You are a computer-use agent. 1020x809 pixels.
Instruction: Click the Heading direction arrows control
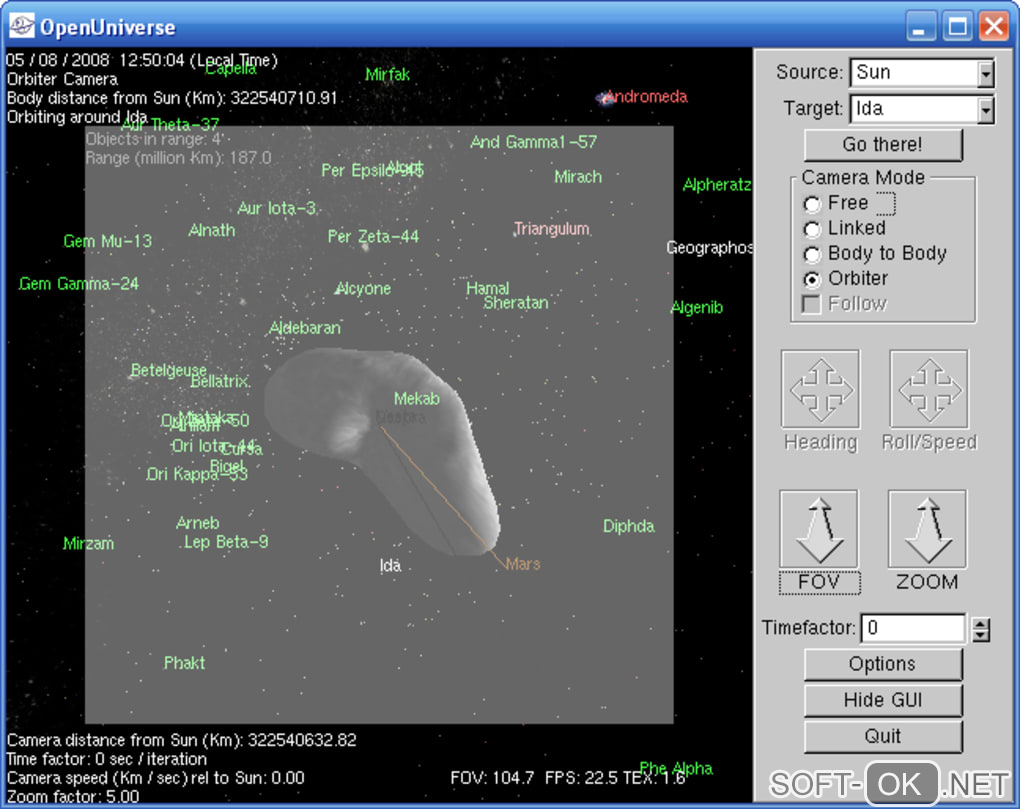(x=820, y=389)
